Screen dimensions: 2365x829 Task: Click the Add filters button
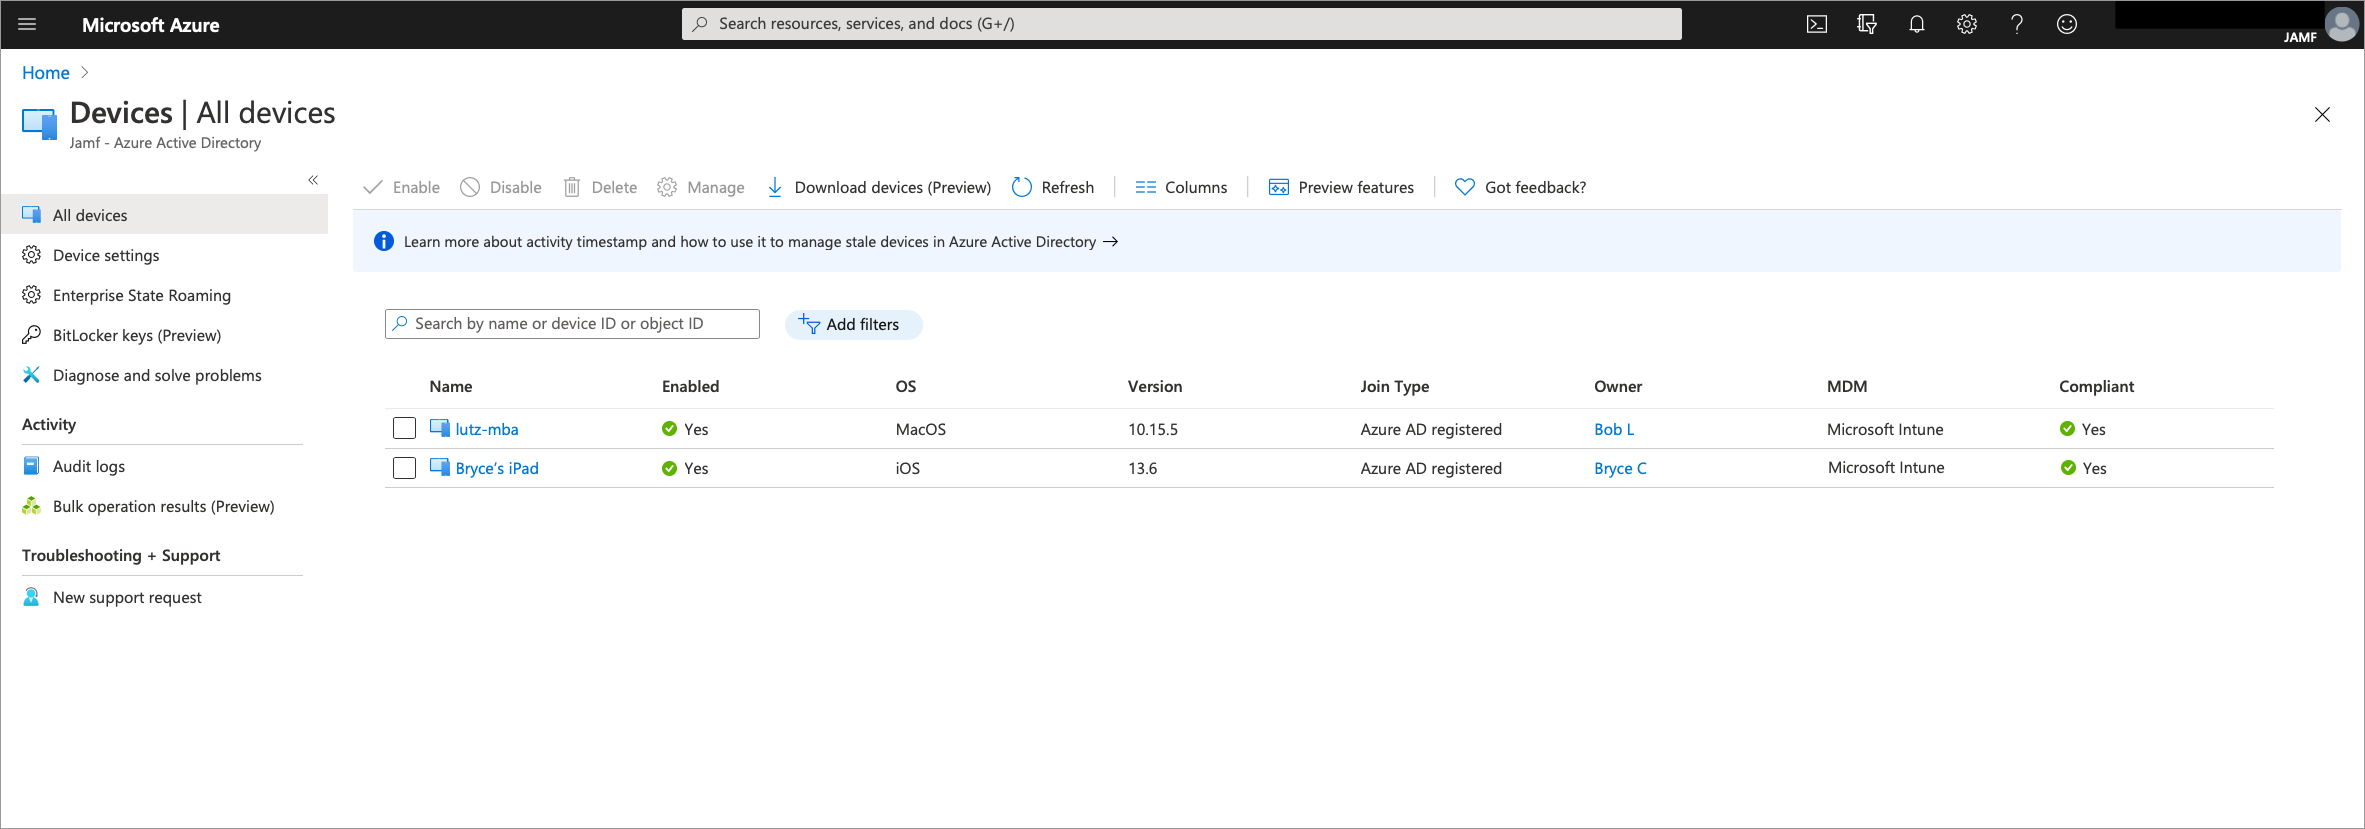coord(853,324)
